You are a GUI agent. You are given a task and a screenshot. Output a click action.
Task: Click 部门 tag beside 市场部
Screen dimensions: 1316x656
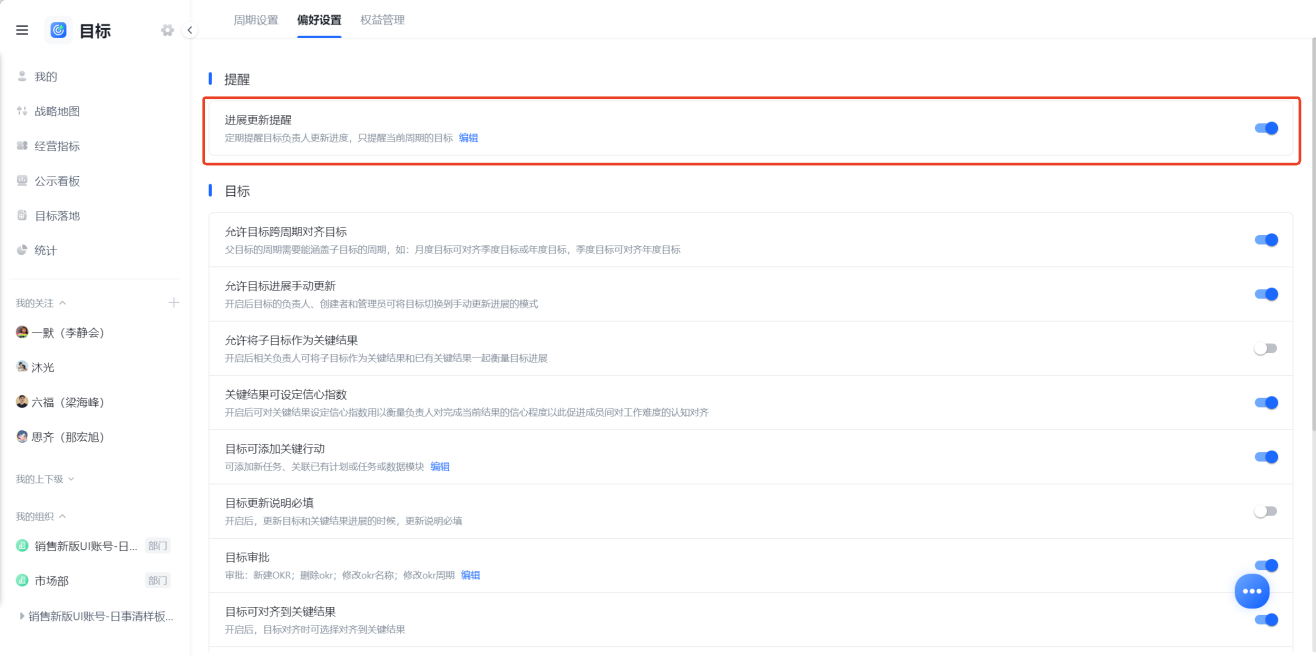tap(158, 581)
